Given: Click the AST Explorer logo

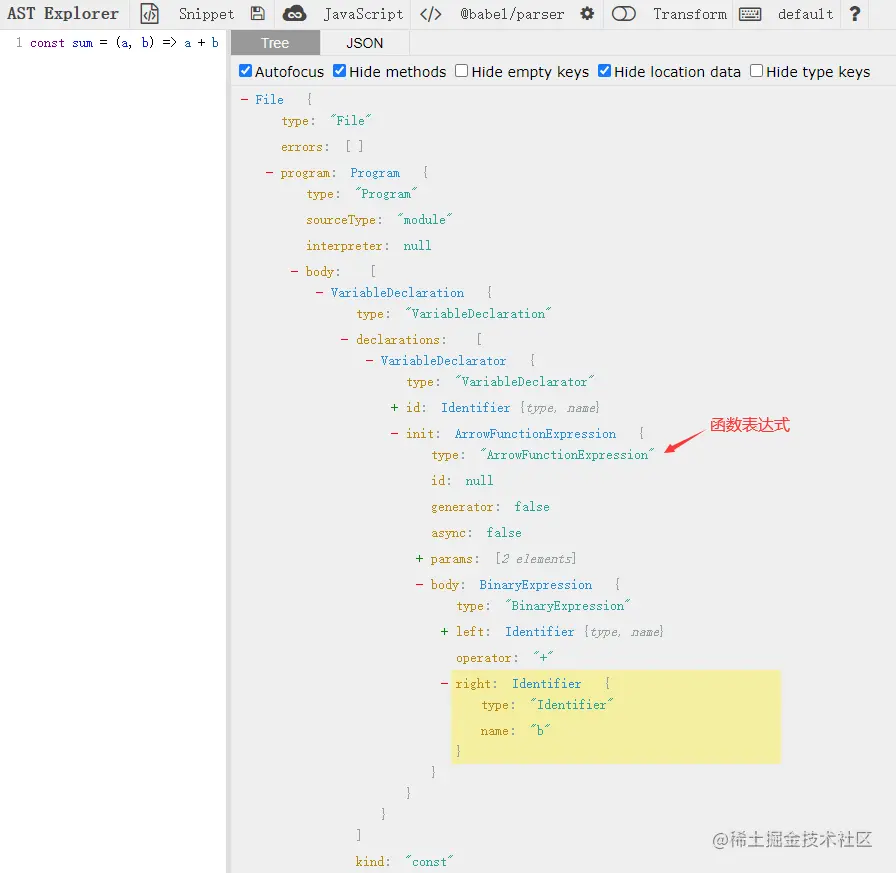Looking at the screenshot, I should pyautogui.click(x=63, y=14).
